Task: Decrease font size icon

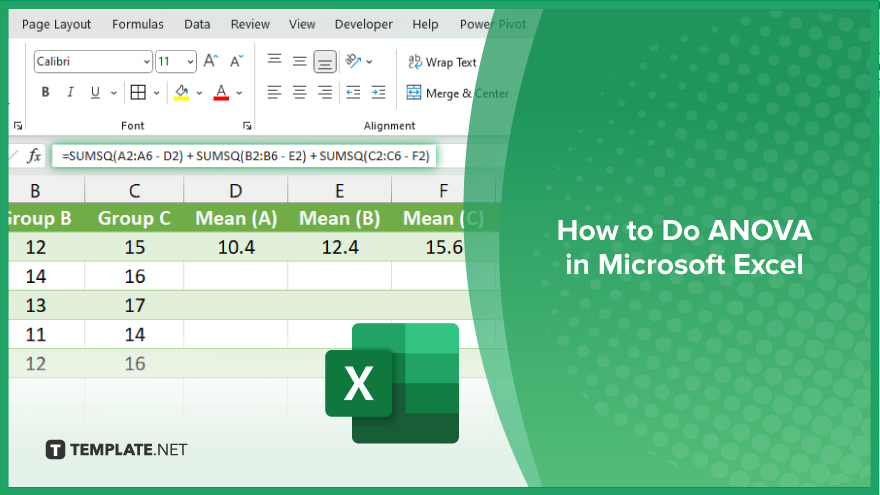Action: 237,61
